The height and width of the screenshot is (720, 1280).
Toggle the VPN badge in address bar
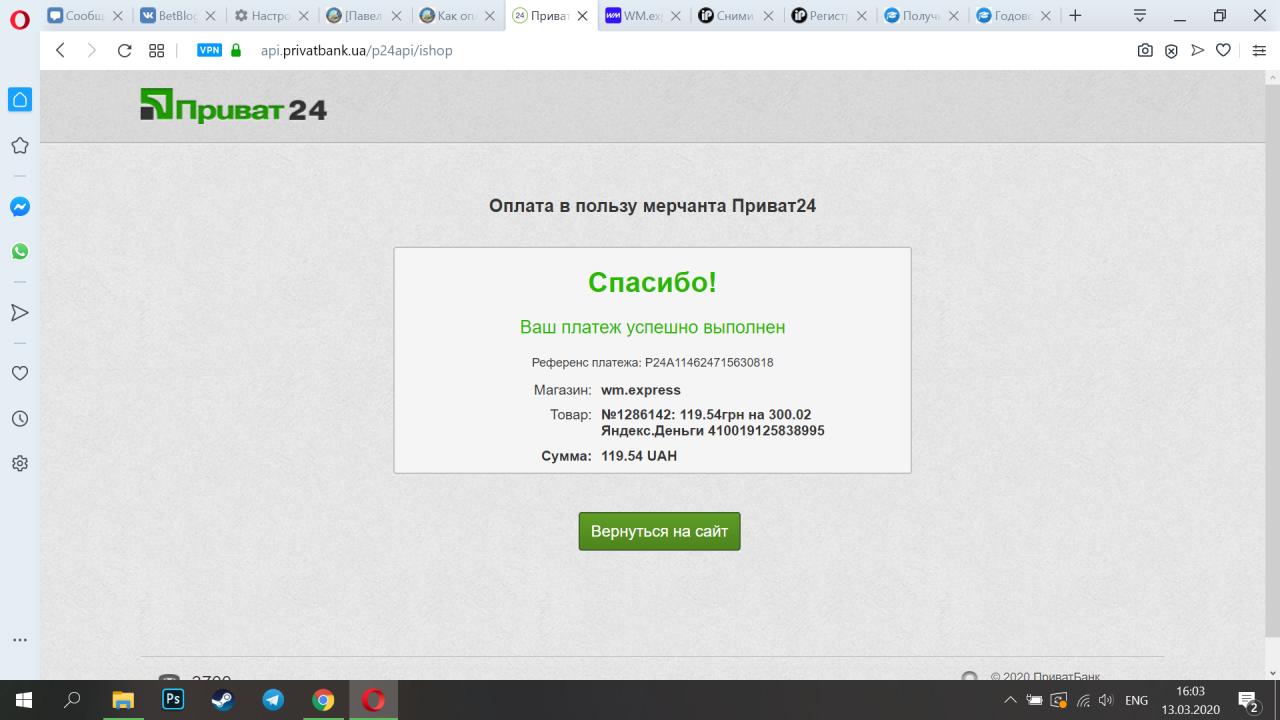tap(209, 50)
